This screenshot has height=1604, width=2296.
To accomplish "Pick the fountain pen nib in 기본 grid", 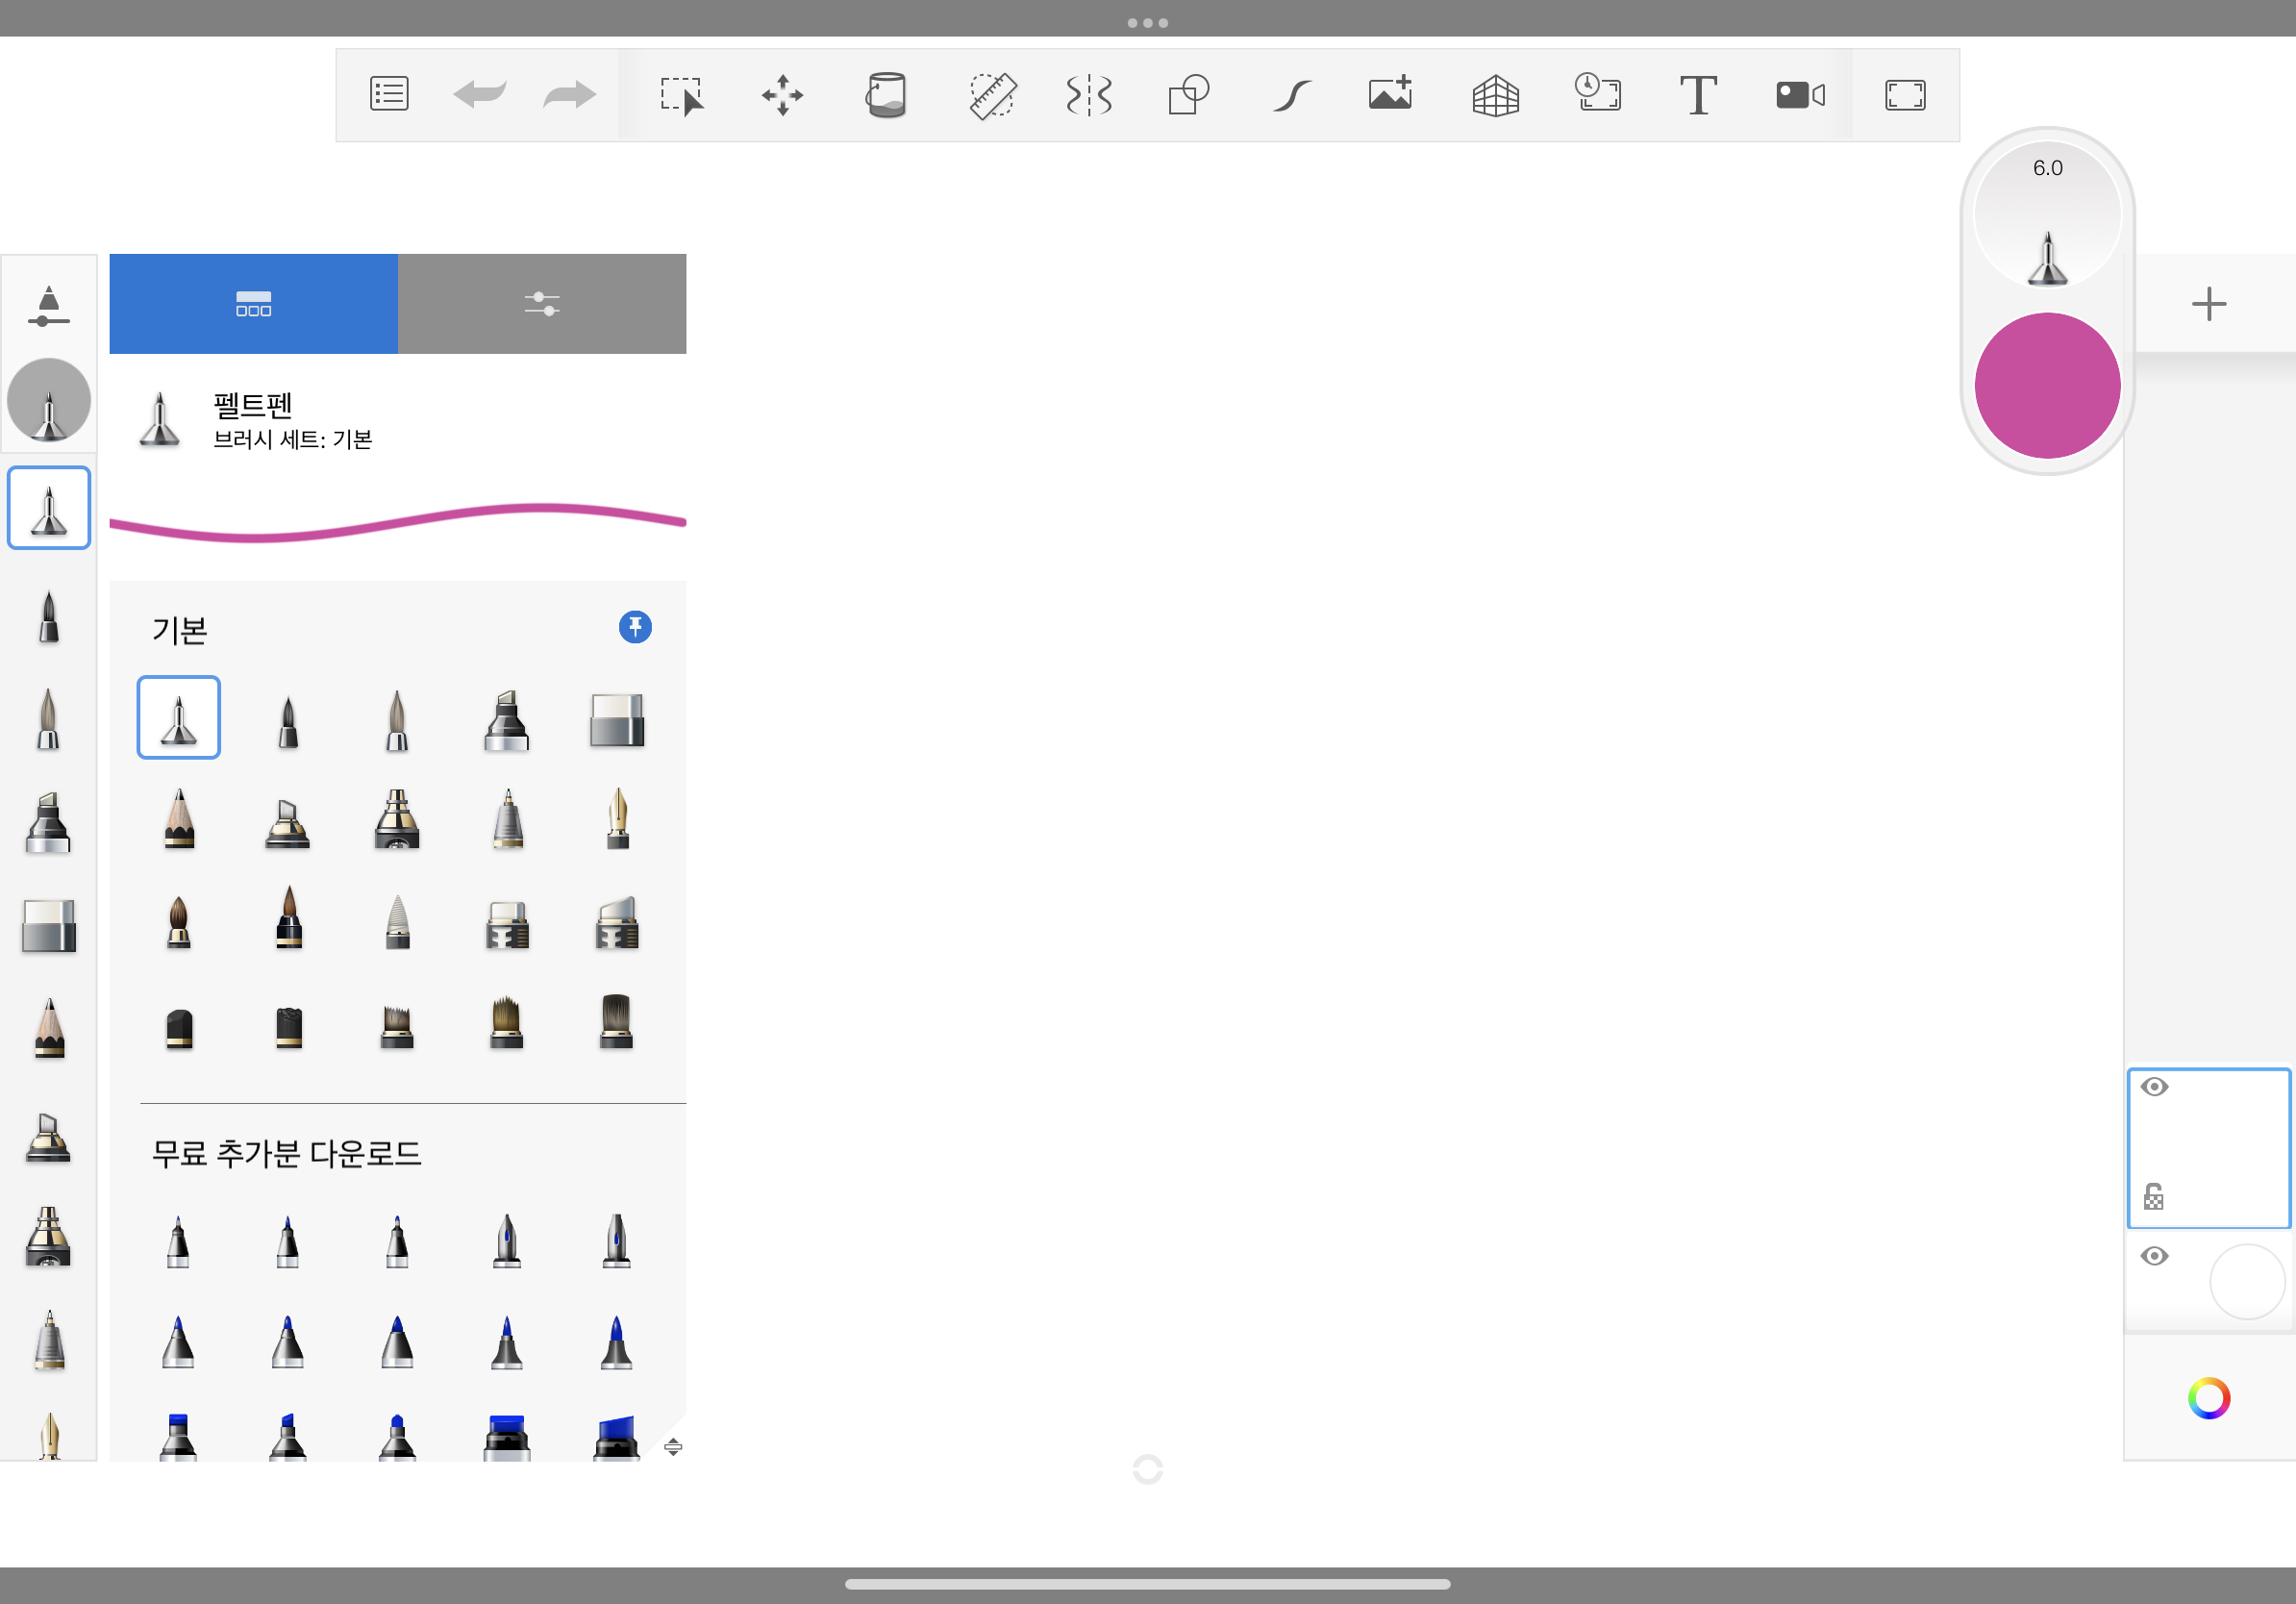I will tap(617, 819).
